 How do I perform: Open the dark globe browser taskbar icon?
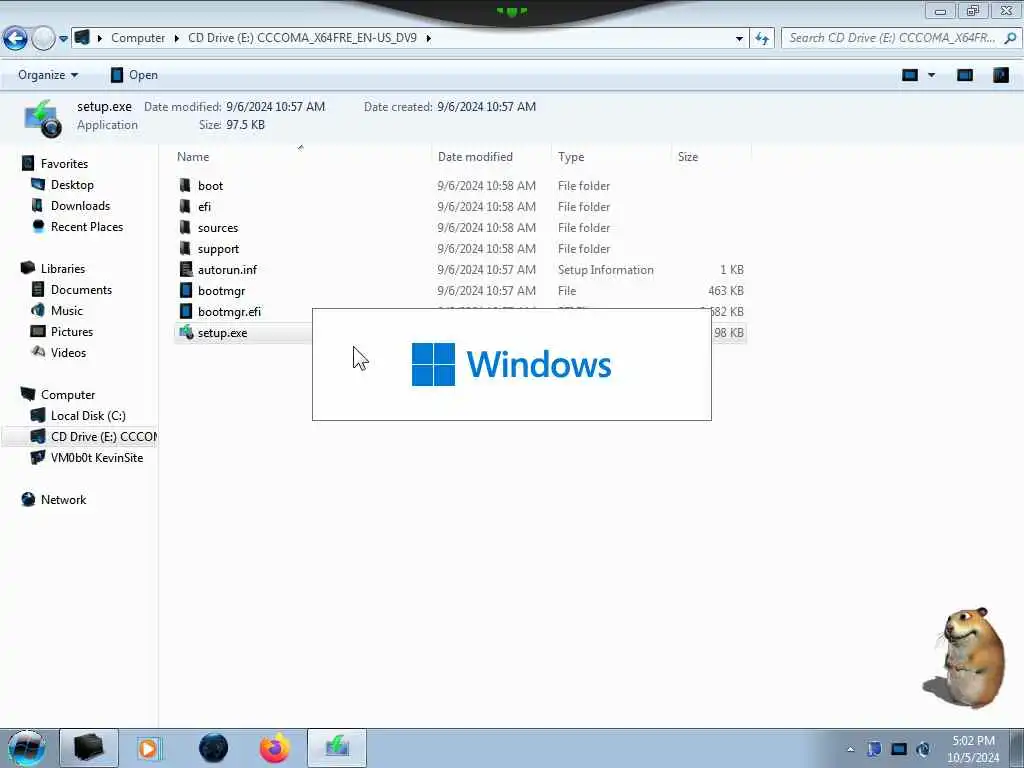click(x=213, y=748)
